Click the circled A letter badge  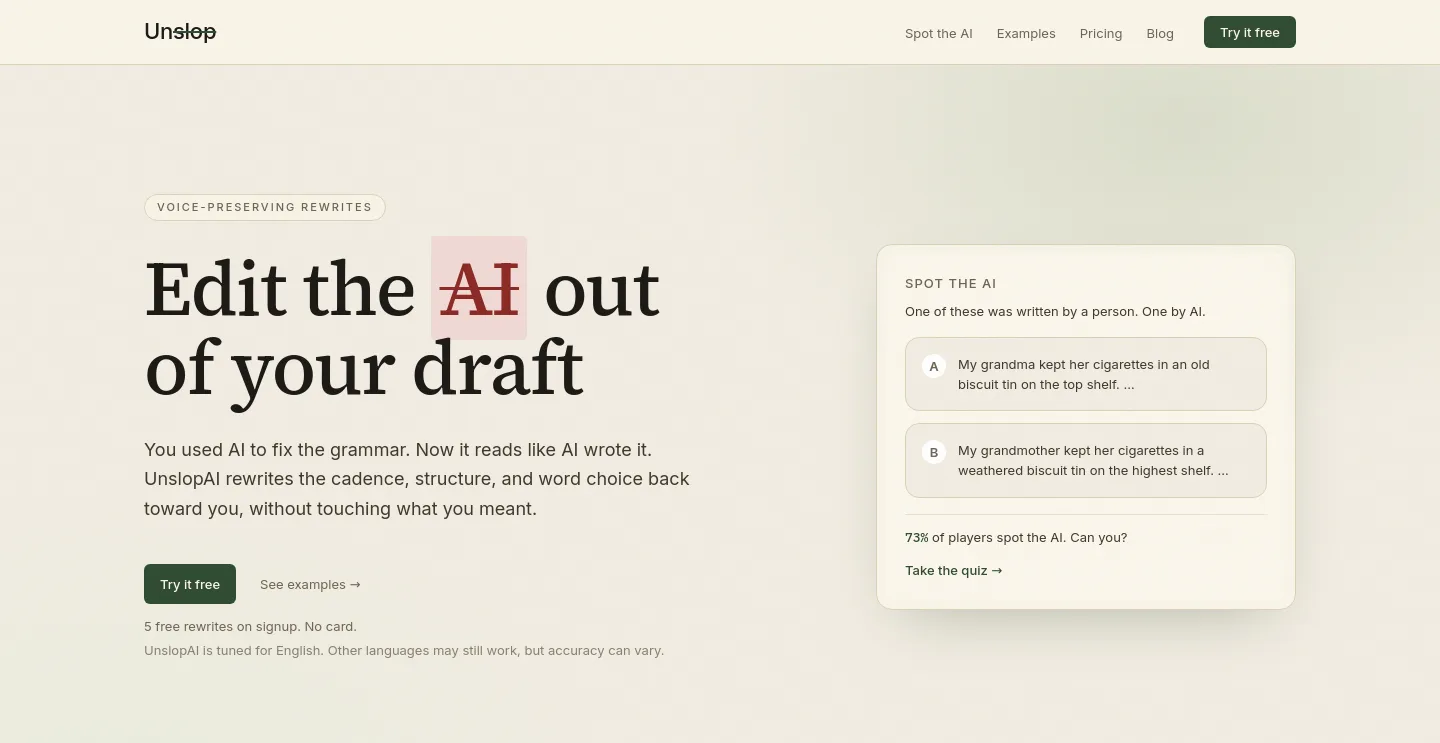(934, 366)
